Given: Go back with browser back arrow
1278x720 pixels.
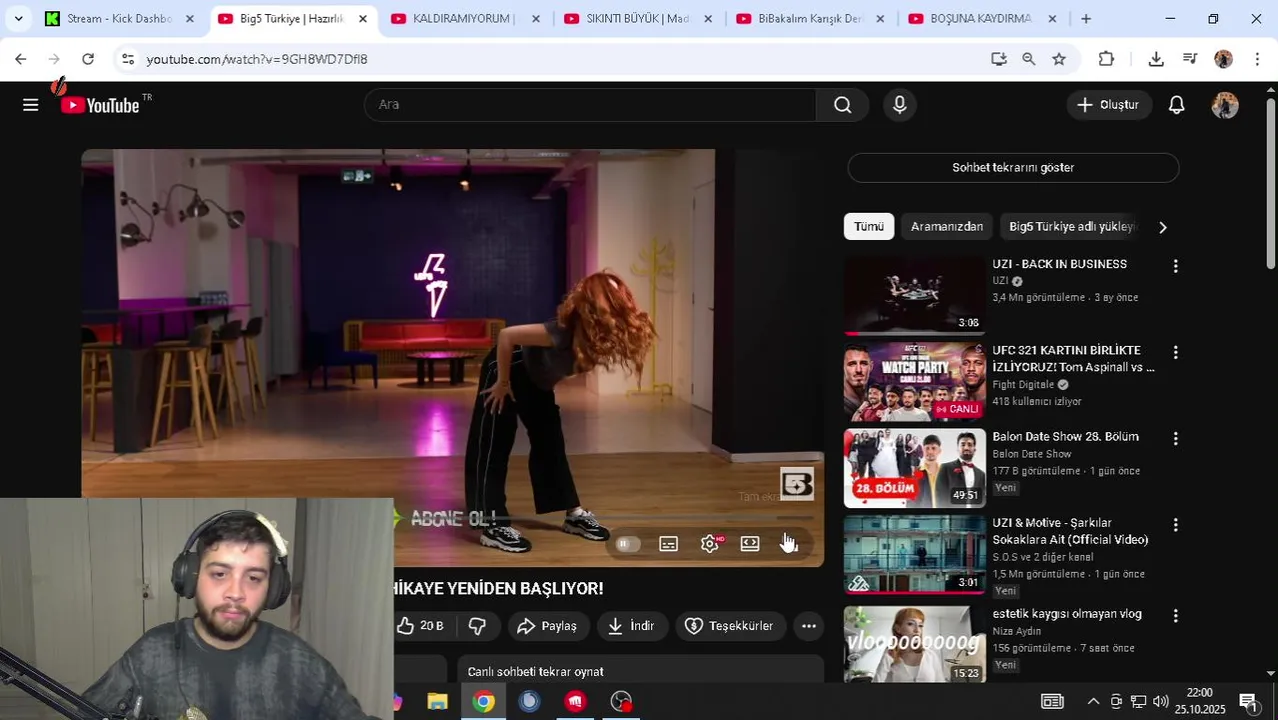Looking at the screenshot, I should click(21, 59).
